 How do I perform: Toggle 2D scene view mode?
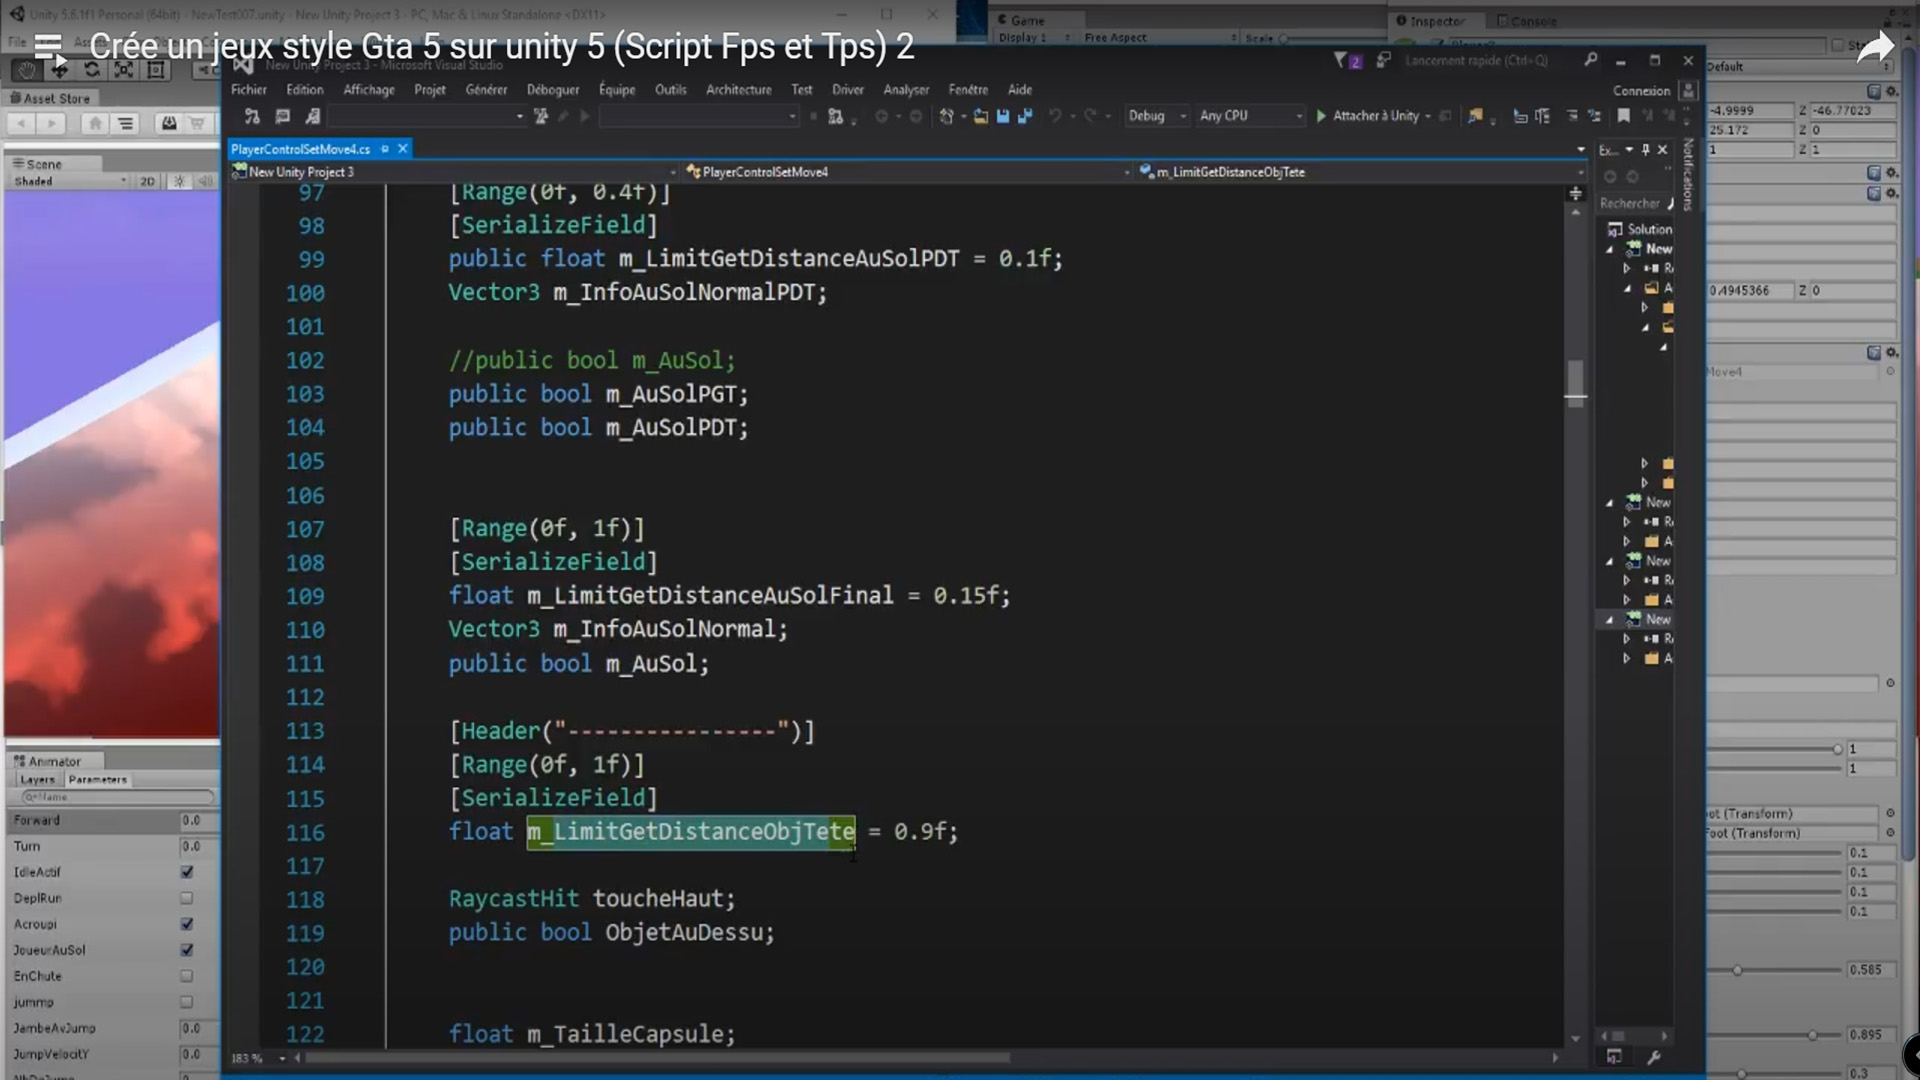point(147,181)
